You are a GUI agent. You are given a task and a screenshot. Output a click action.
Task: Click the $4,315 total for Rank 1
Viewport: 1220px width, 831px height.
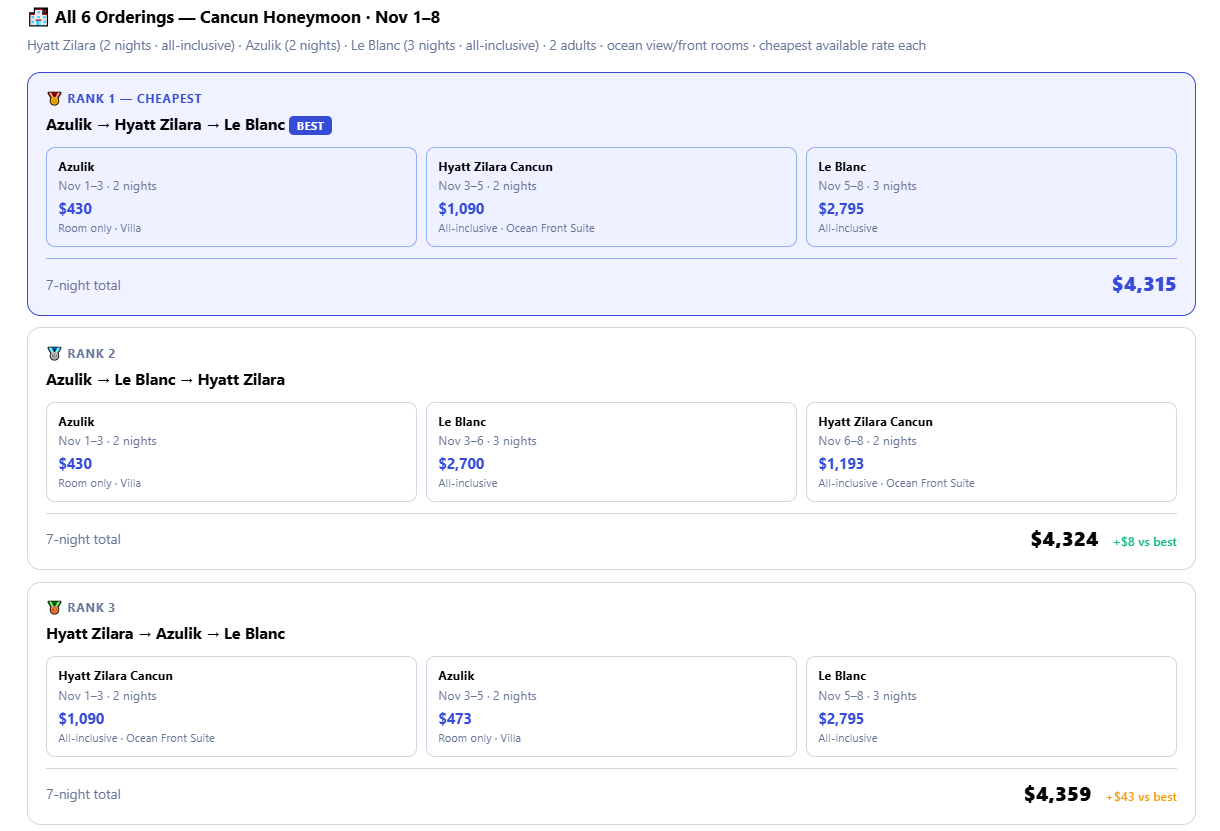pos(1144,284)
